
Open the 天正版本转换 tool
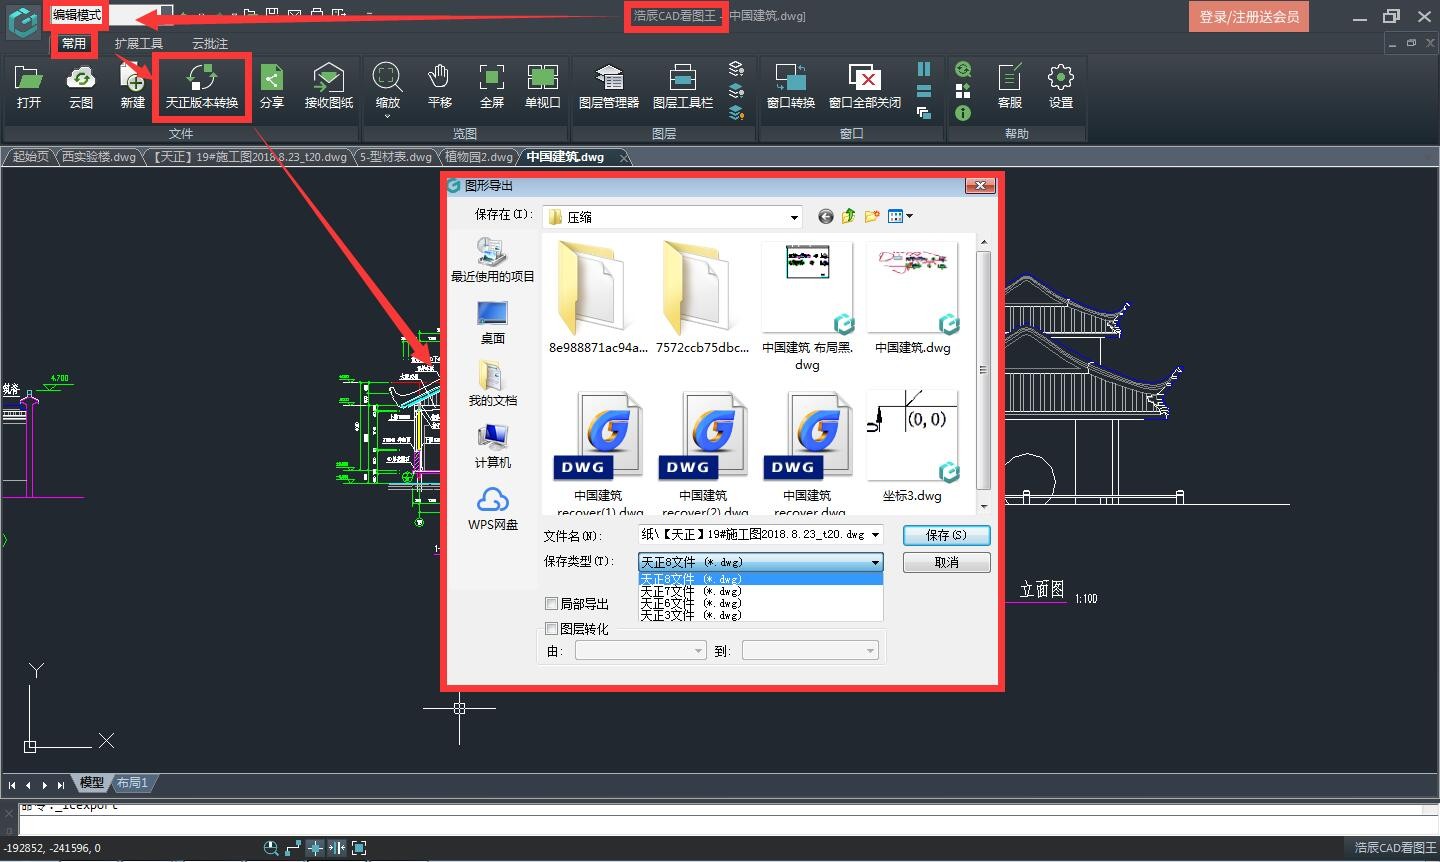(x=201, y=86)
